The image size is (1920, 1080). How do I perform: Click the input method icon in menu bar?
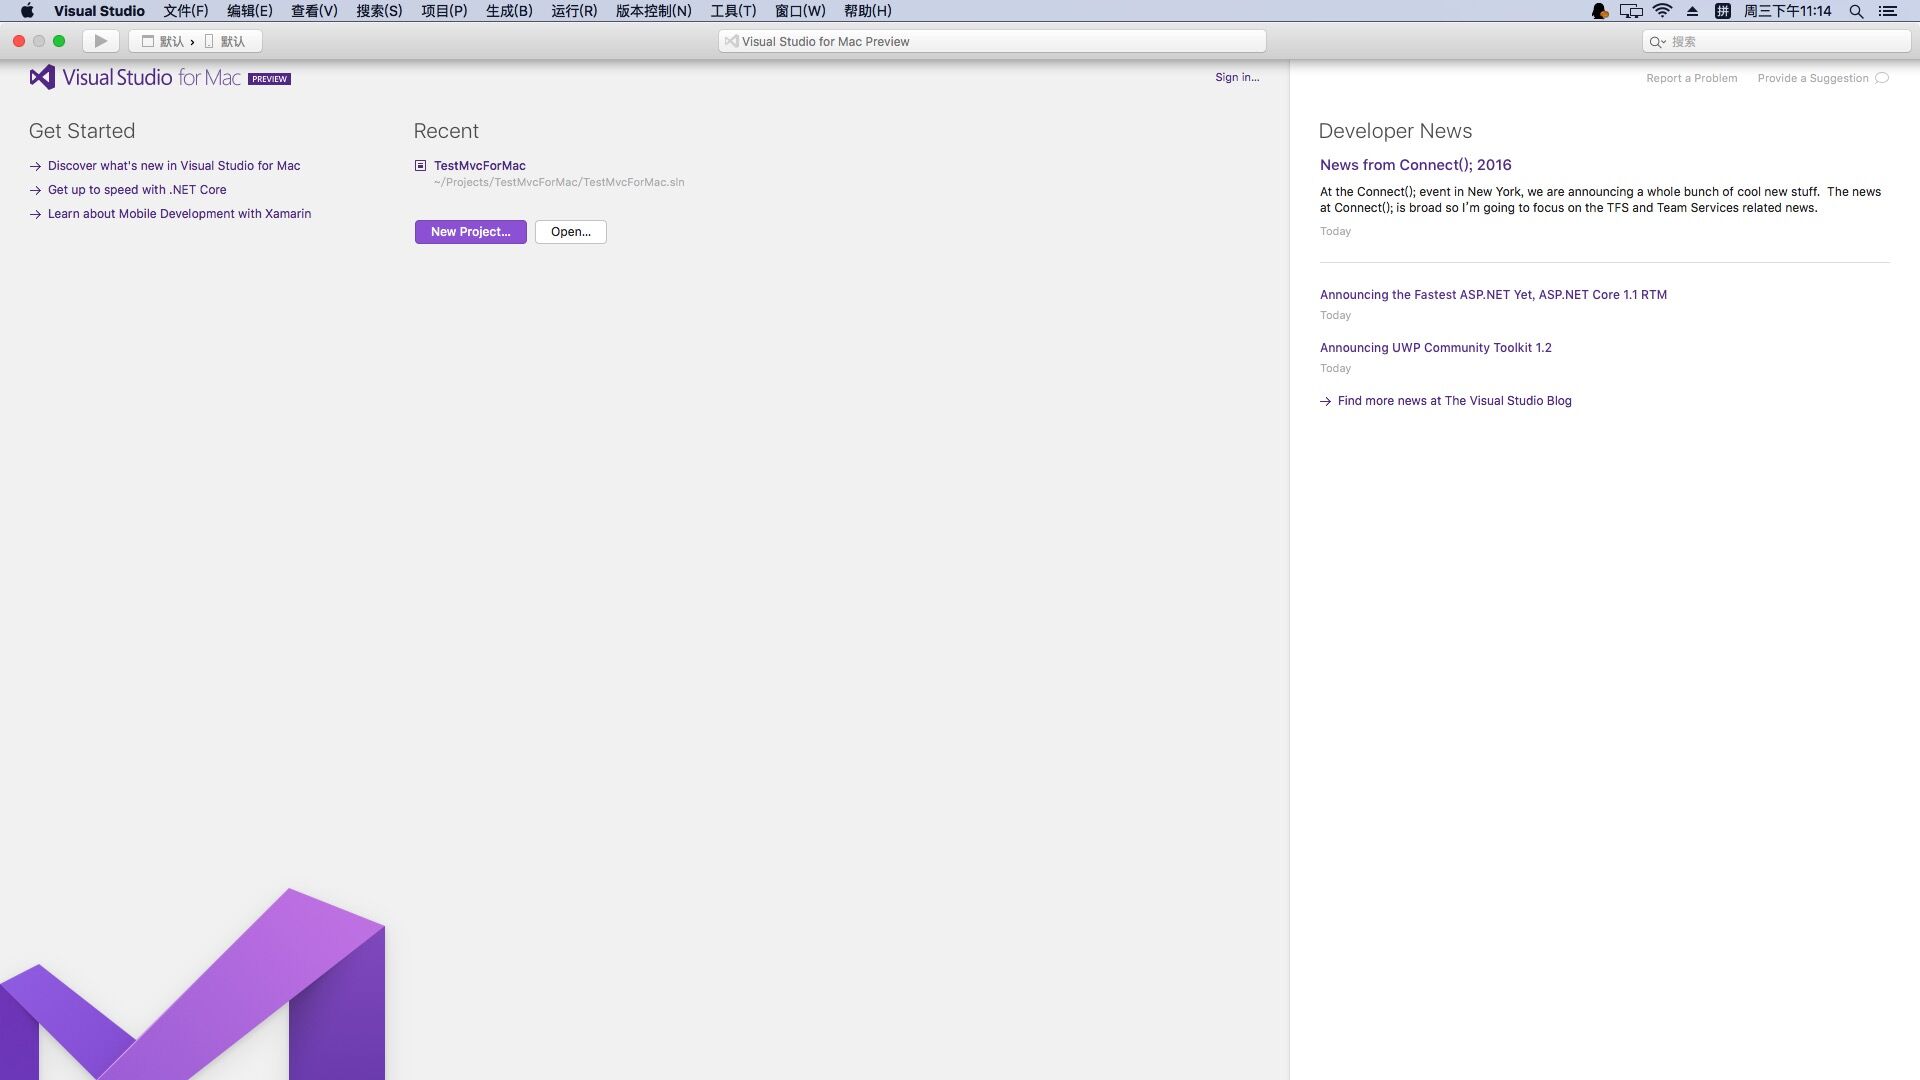click(1723, 11)
